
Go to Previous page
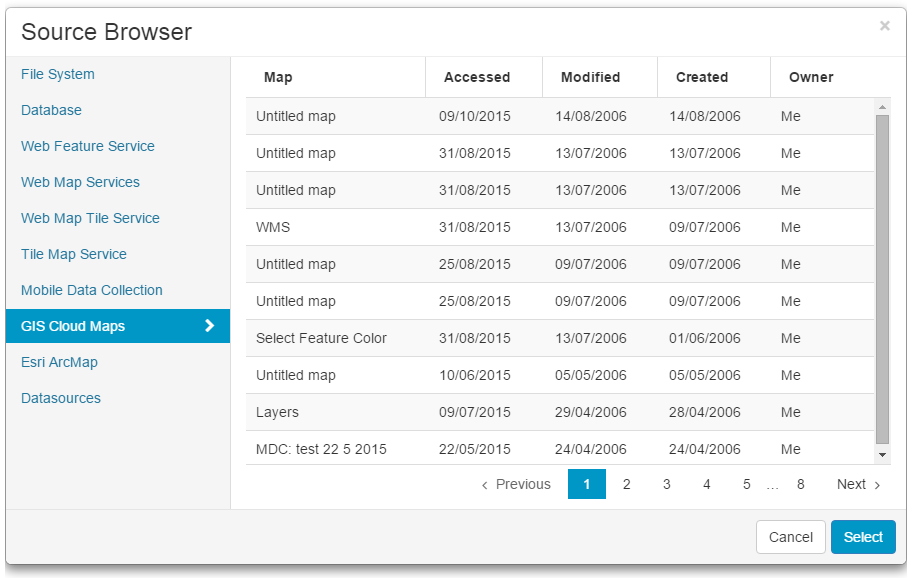(516, 484)
